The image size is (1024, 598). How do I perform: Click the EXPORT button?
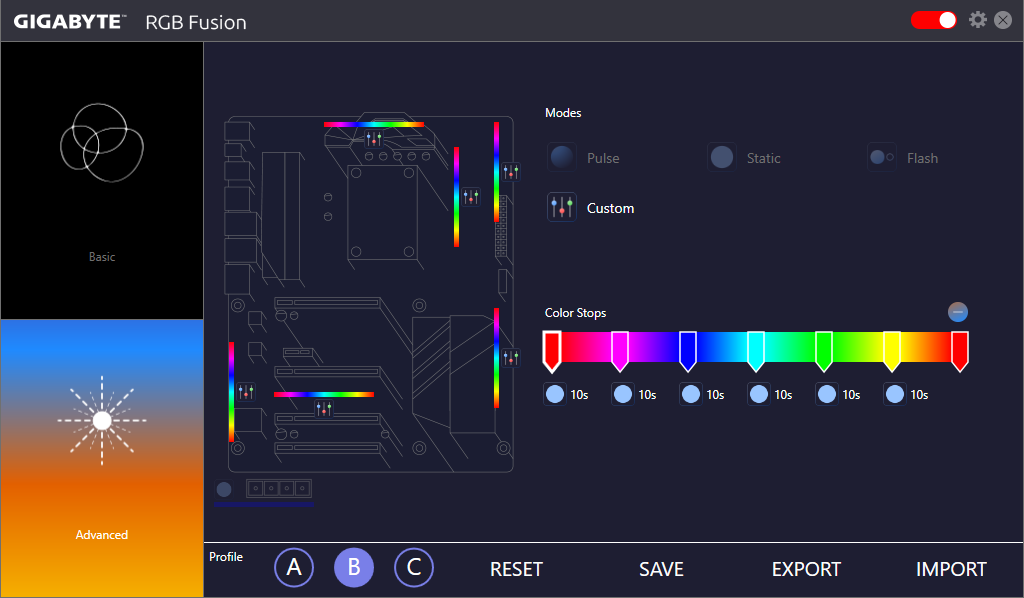[806, 569]
